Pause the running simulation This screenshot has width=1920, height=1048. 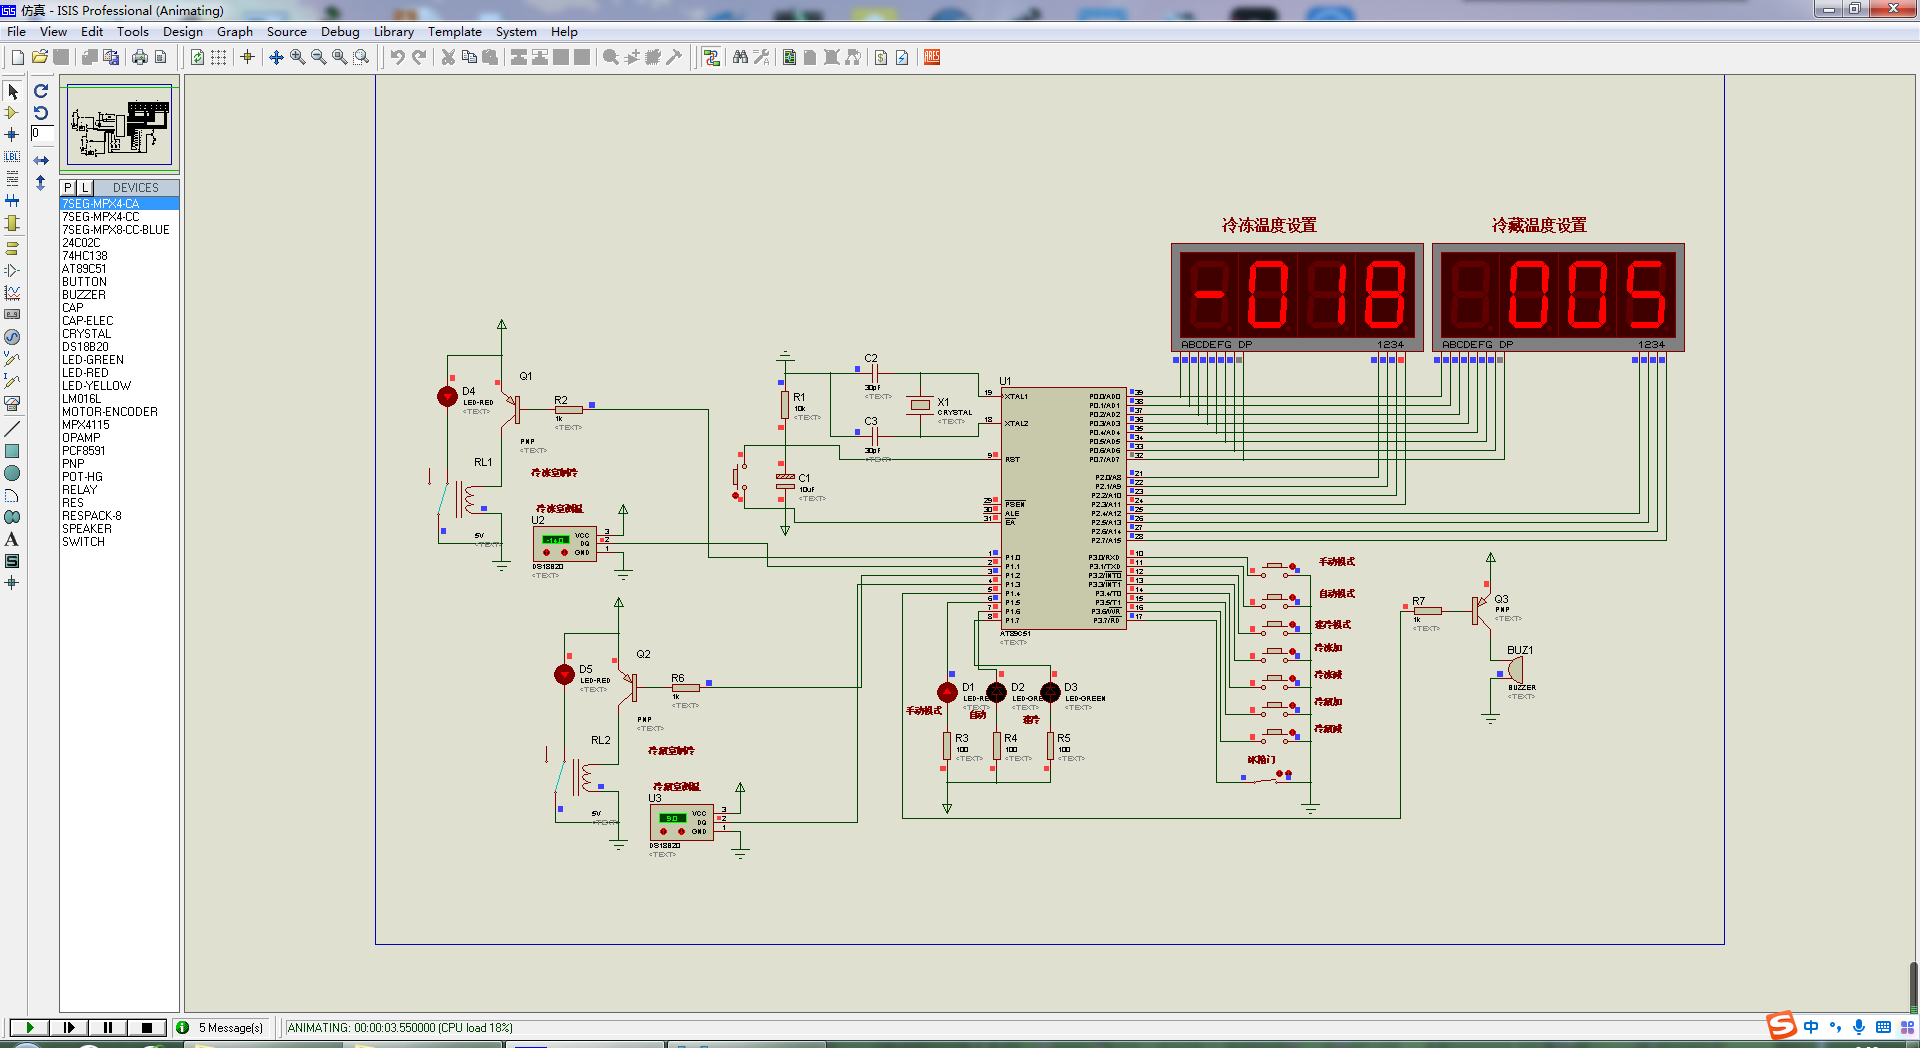[107, 1027]
